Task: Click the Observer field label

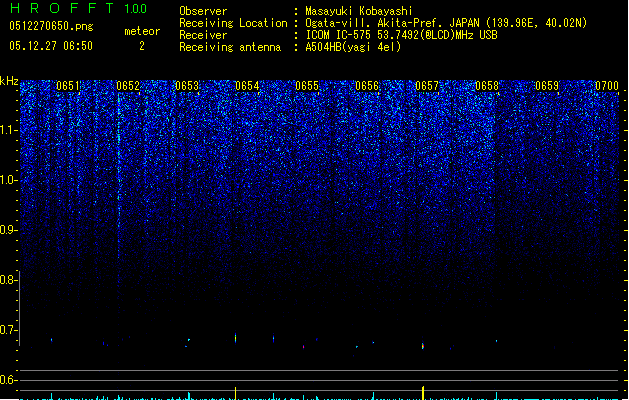Action: click(x=203, y=11)
